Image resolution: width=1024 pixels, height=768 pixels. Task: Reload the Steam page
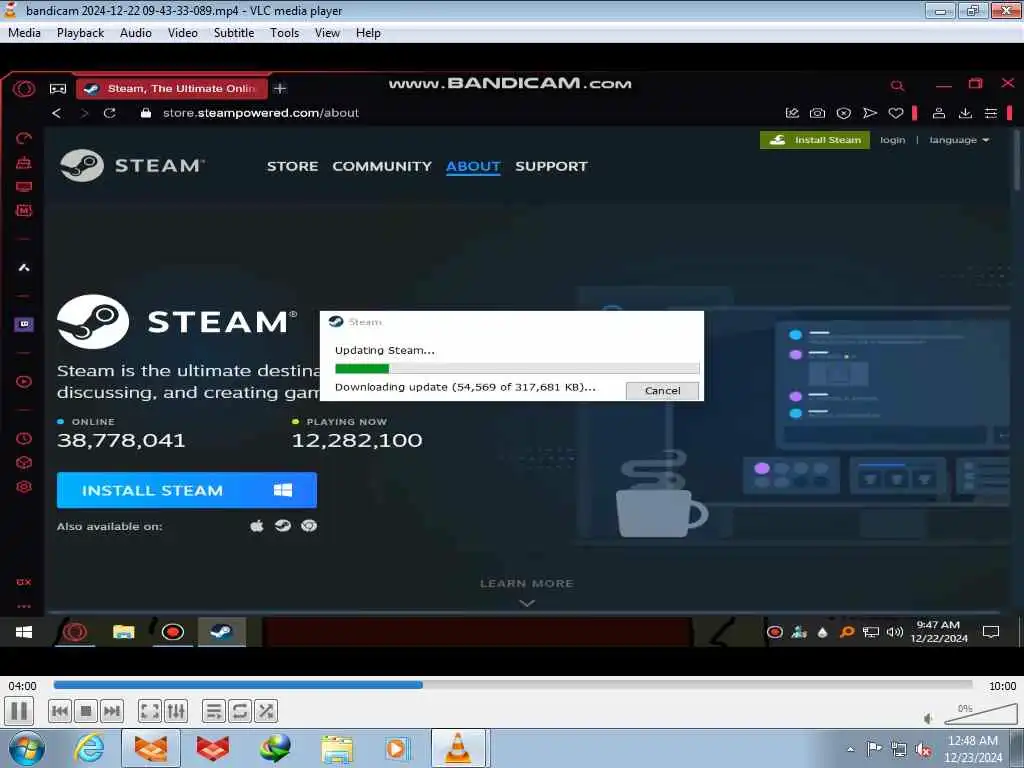click(110, 113)
